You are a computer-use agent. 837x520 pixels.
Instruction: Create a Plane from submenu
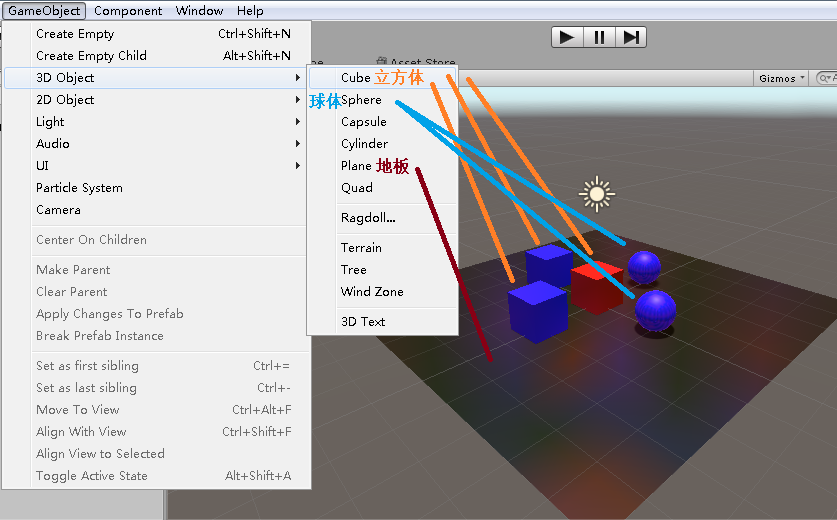[x=383, y=166]
